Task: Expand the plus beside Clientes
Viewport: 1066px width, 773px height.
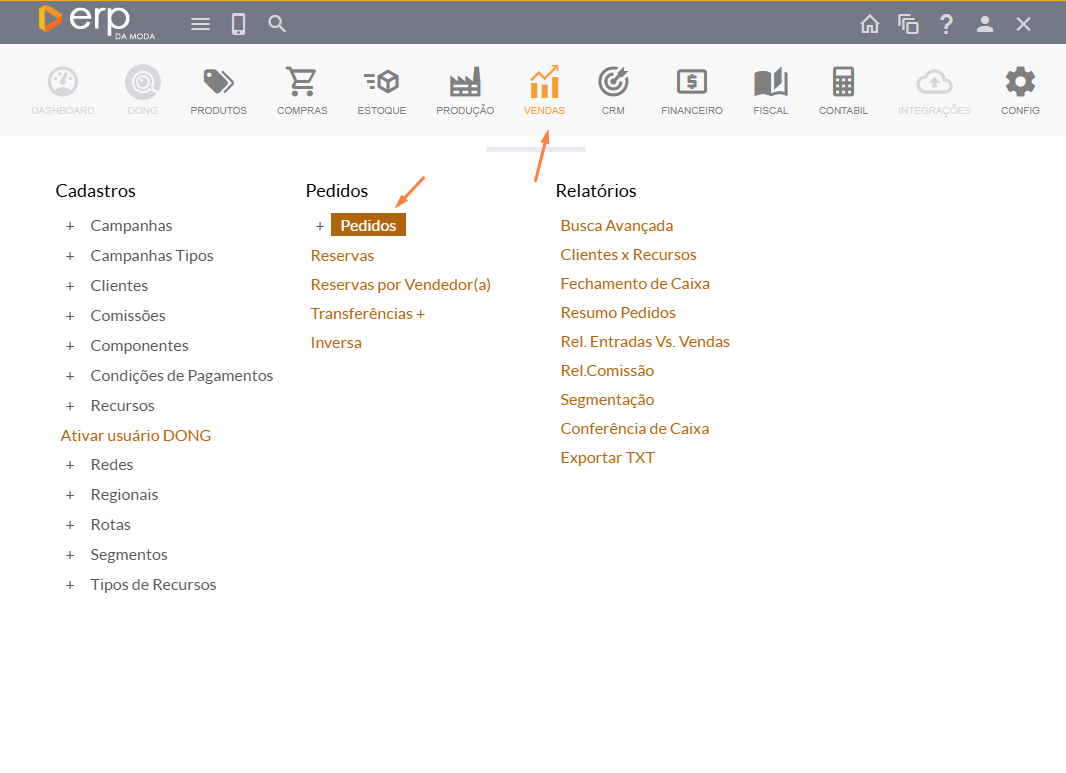Action: pos(70,286)
